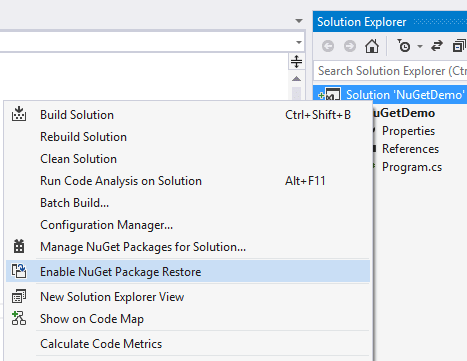Click the editor scrollbar up arrow

pos(296,79)
